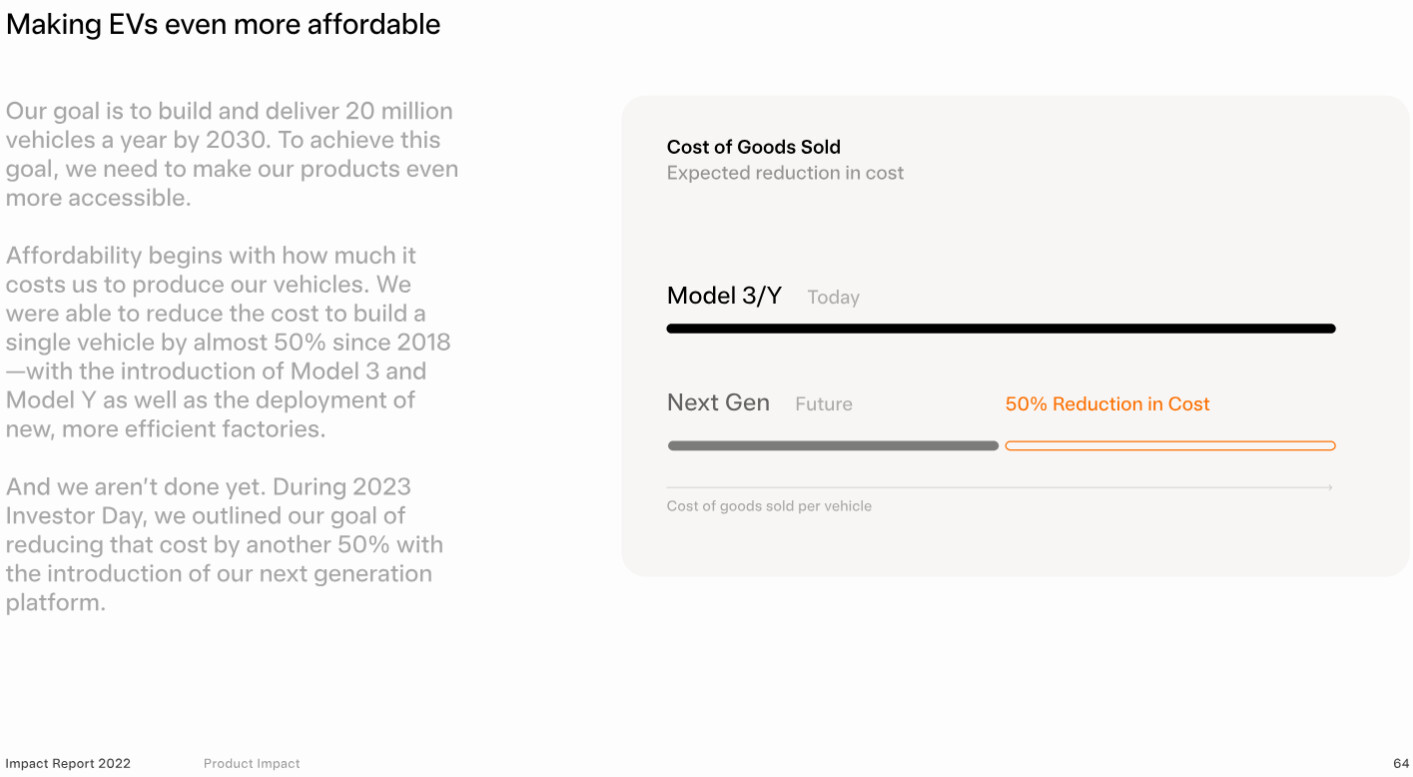Click the orange outlined reduction bar
The width and height of the screenshot is (1413, 777).
coord(1170,446)
